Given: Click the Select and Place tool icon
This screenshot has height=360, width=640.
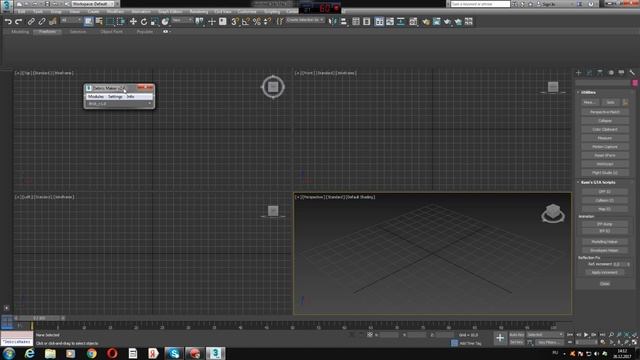Looking at the screenshot, I should pos(165,22).
